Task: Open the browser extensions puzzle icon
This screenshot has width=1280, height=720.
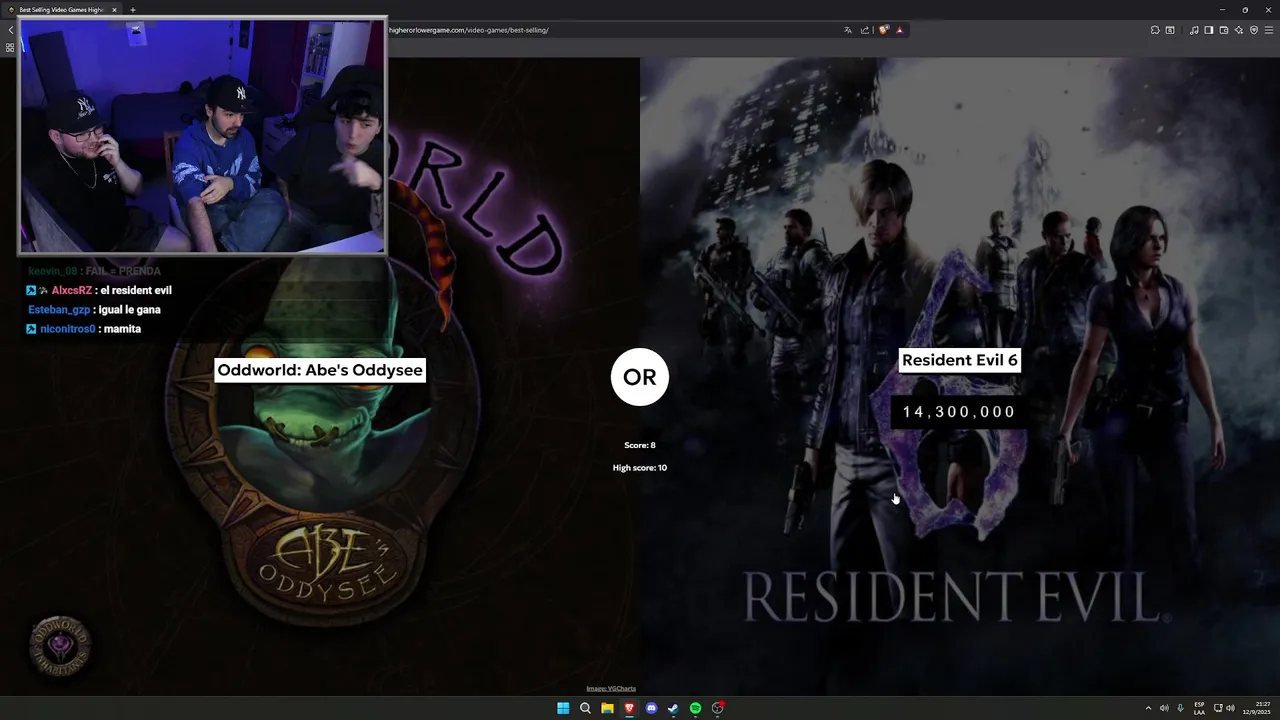Action: click(1155, 30)
